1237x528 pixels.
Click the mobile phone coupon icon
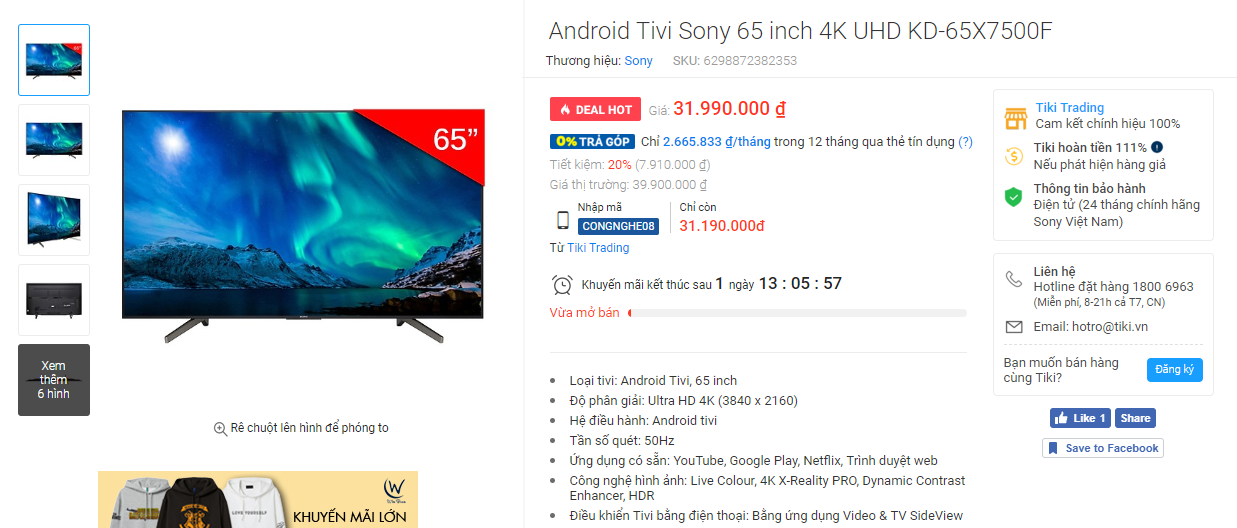[x=563, y=220]
